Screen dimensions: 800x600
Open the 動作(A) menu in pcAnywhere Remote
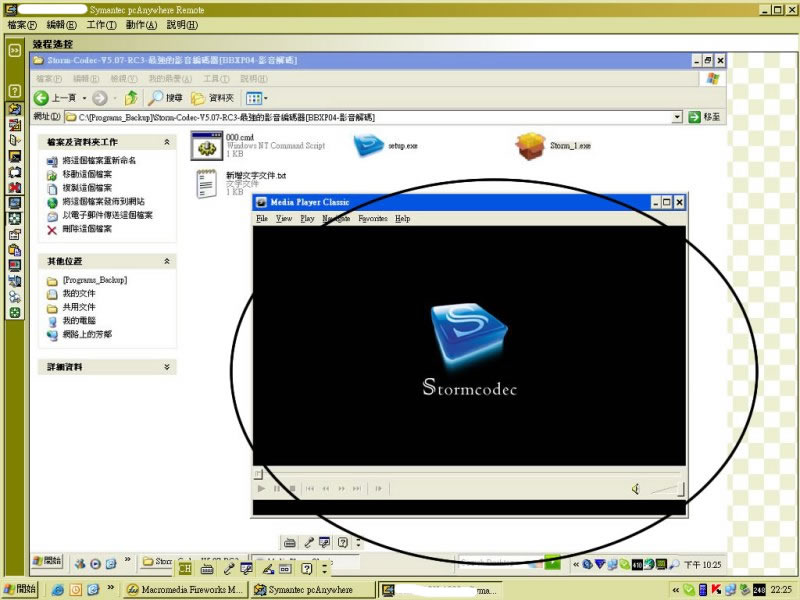141,25
